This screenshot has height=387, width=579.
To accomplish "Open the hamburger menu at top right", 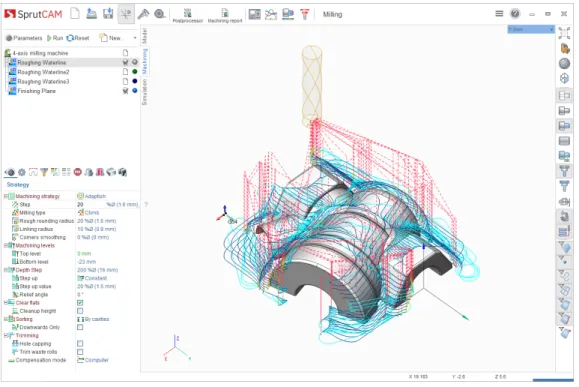I will tap(499, 14).
